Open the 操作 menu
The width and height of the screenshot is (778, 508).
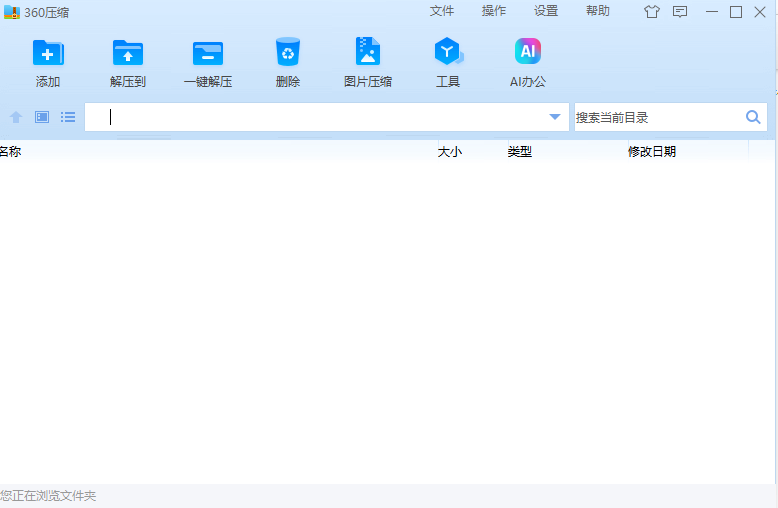(494, 11)
